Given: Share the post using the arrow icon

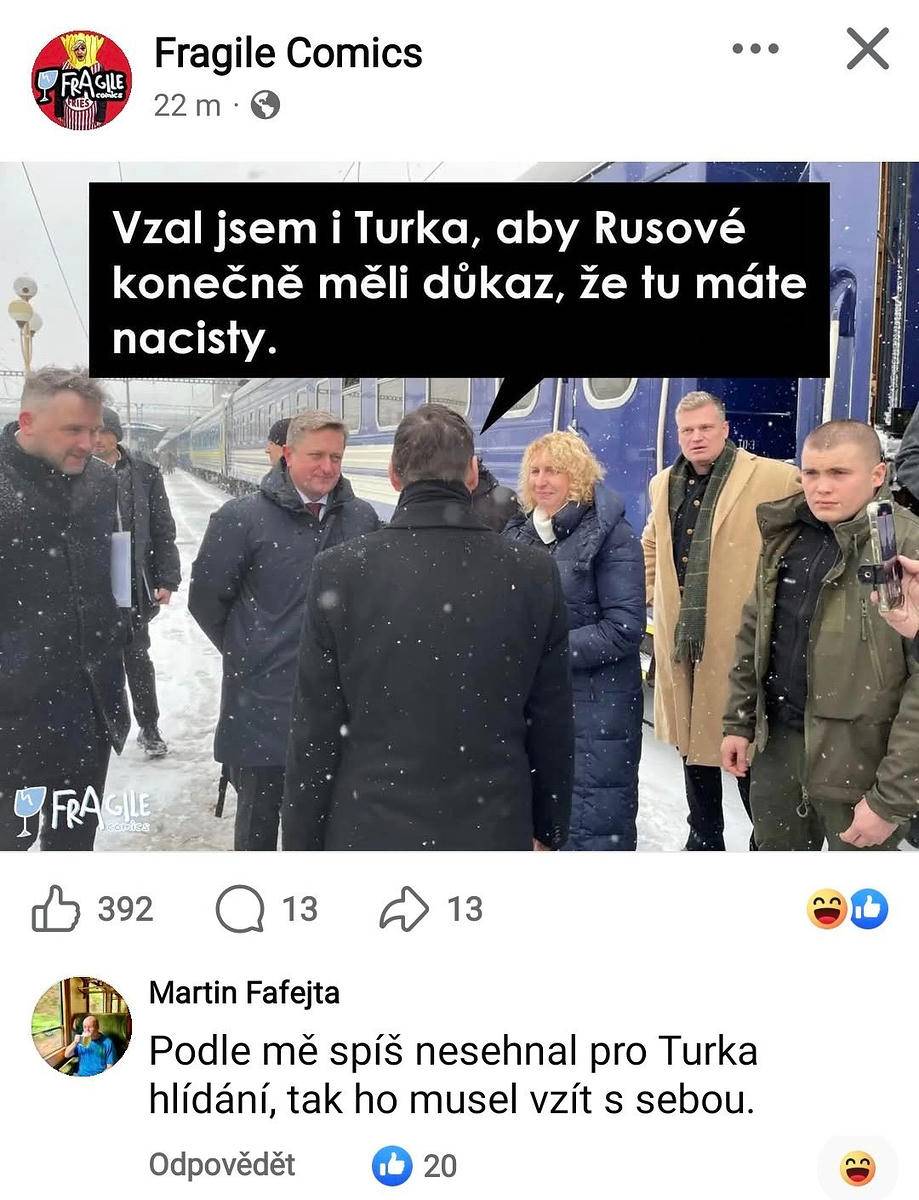Looking at the screenshot, I should pyautogui.click(x=404, y=909).
